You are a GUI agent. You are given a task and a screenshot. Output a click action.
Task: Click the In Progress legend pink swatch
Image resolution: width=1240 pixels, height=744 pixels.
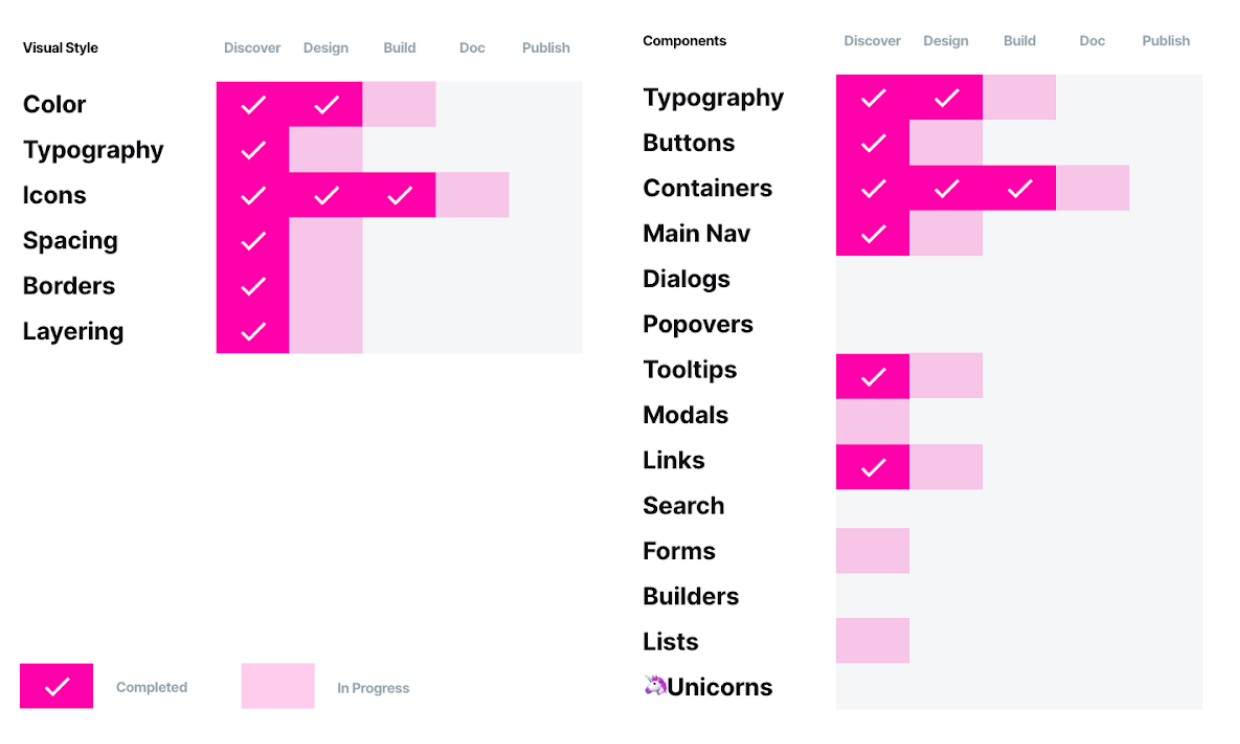pyautogui.click(x=278, y=686)
